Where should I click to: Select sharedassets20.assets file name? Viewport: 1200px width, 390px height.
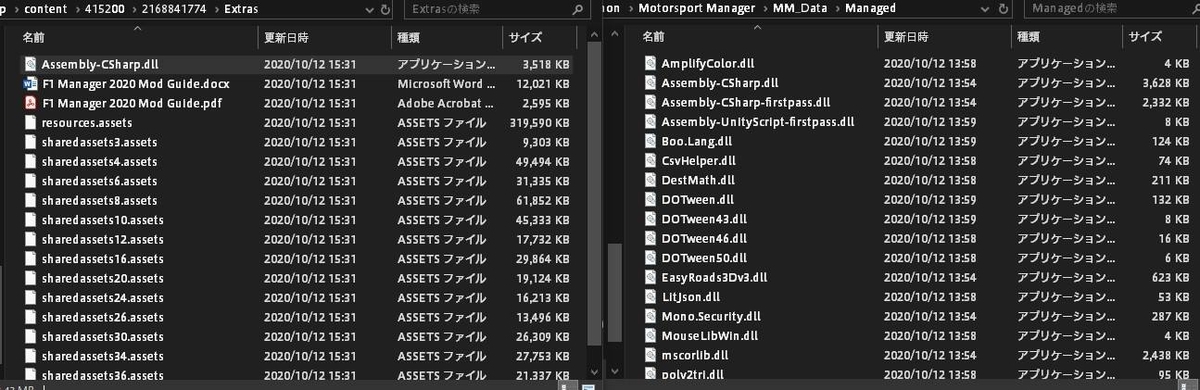[102, 278]
